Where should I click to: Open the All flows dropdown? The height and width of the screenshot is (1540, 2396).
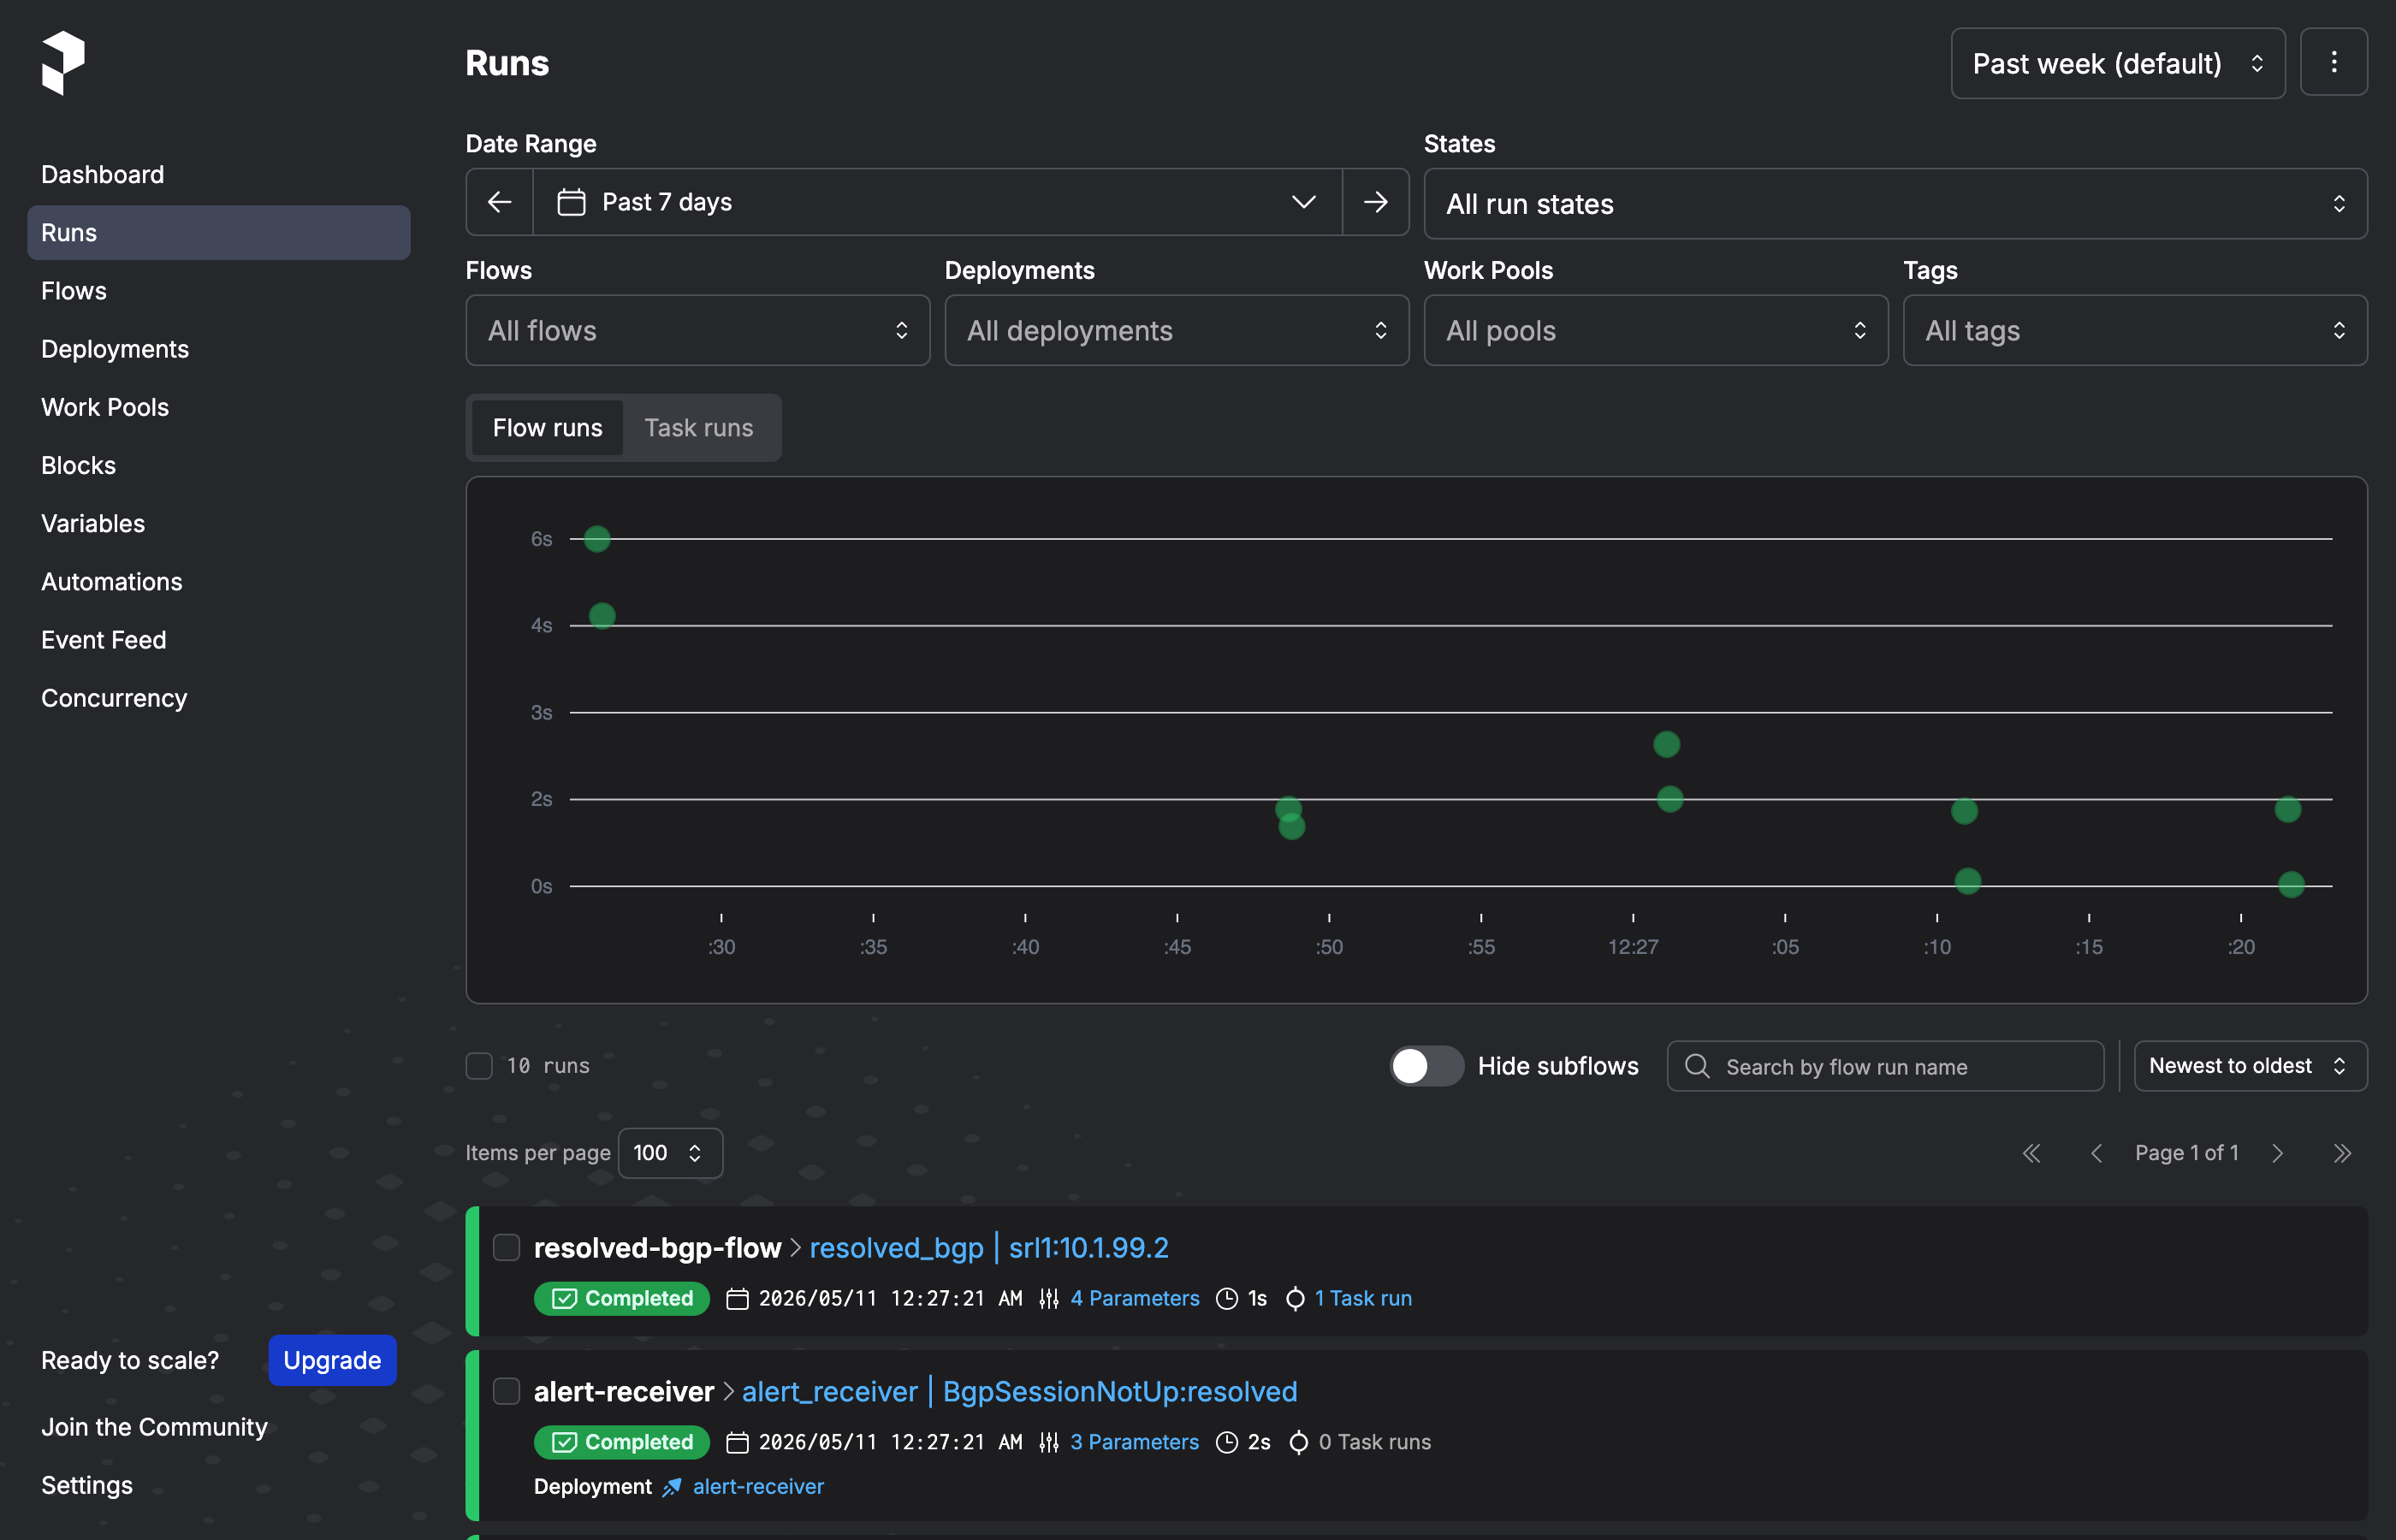click(x=697, y=330)
